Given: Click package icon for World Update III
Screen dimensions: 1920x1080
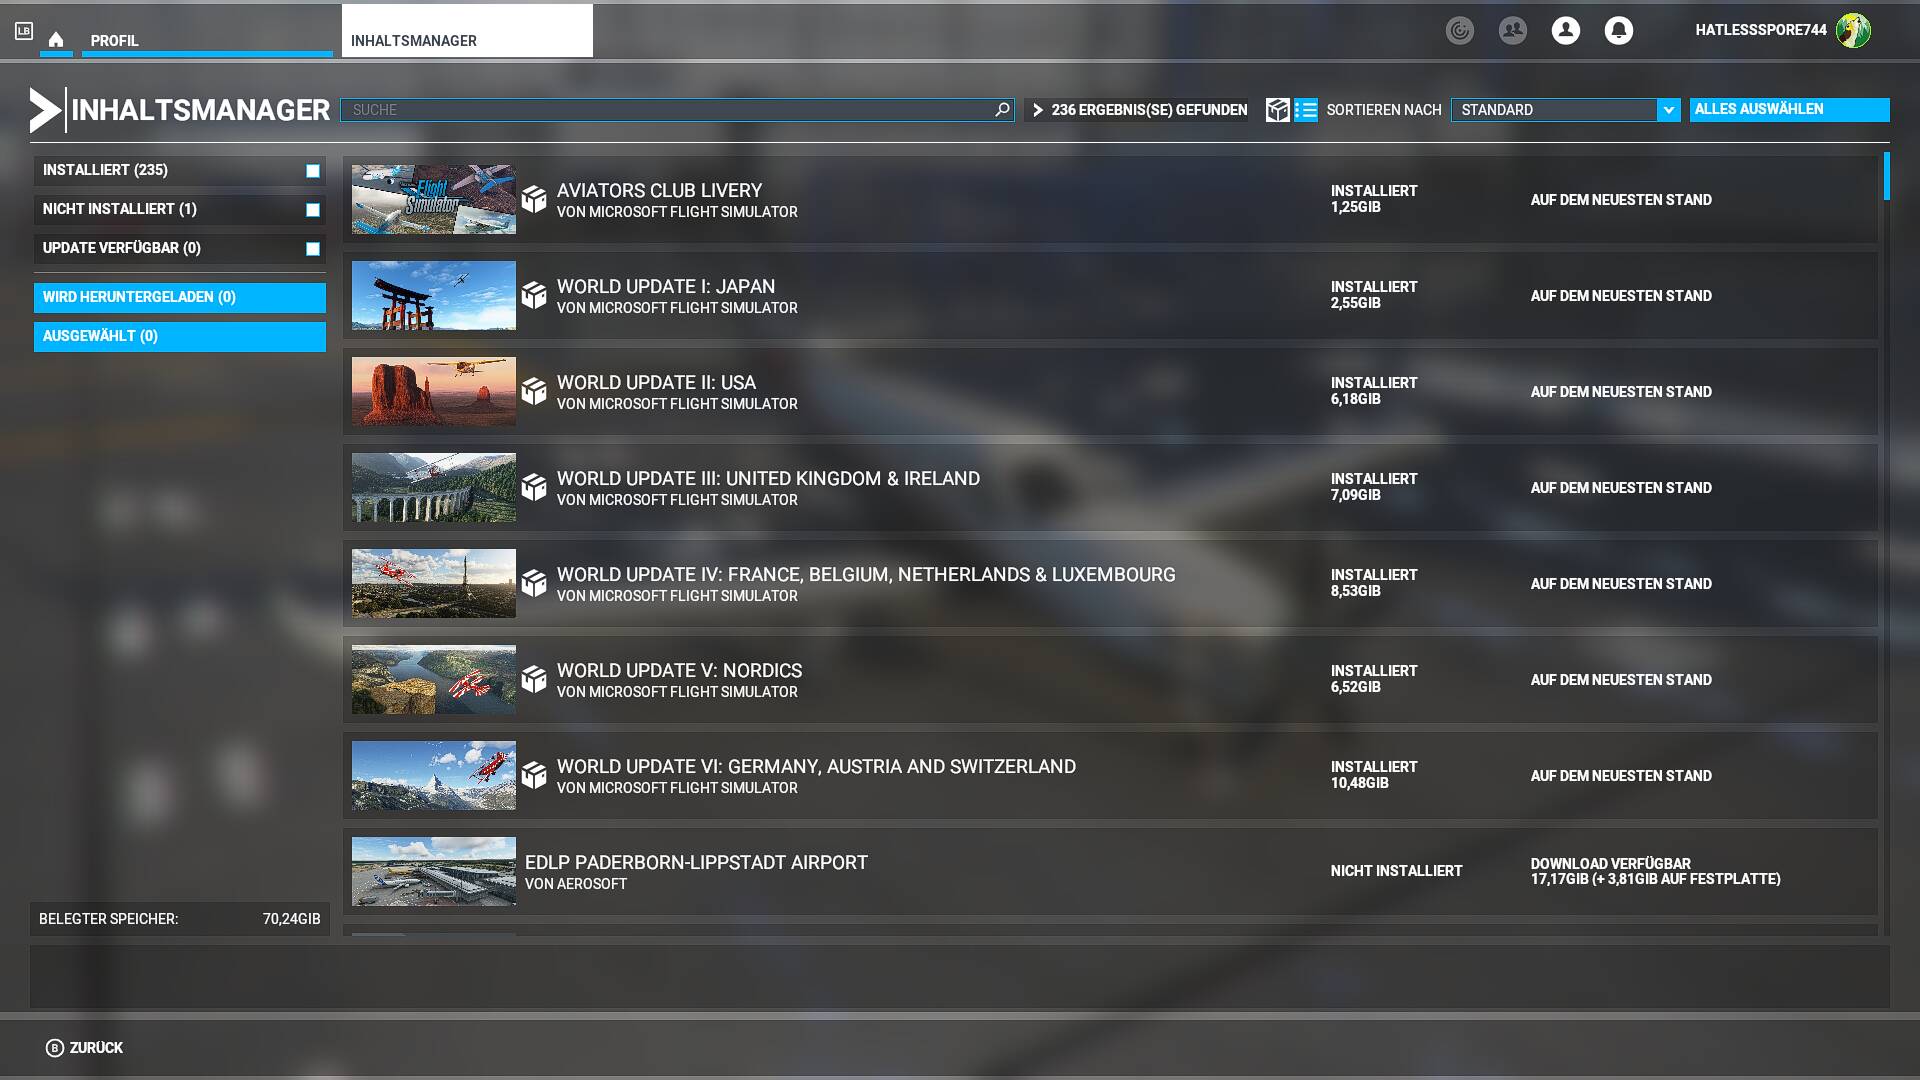Looking at the screenshot, I should [x=534, y=487].
